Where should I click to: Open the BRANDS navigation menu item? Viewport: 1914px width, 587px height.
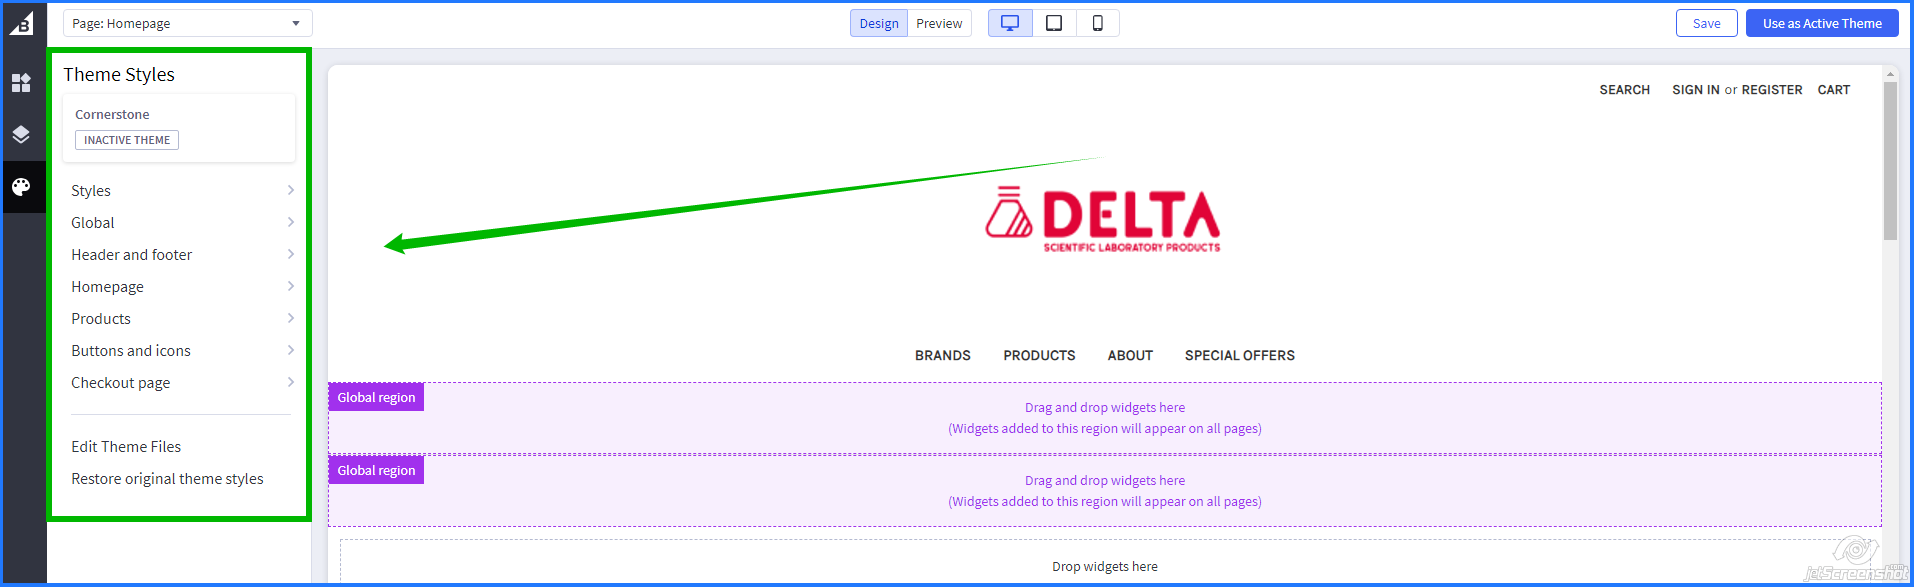942,356
